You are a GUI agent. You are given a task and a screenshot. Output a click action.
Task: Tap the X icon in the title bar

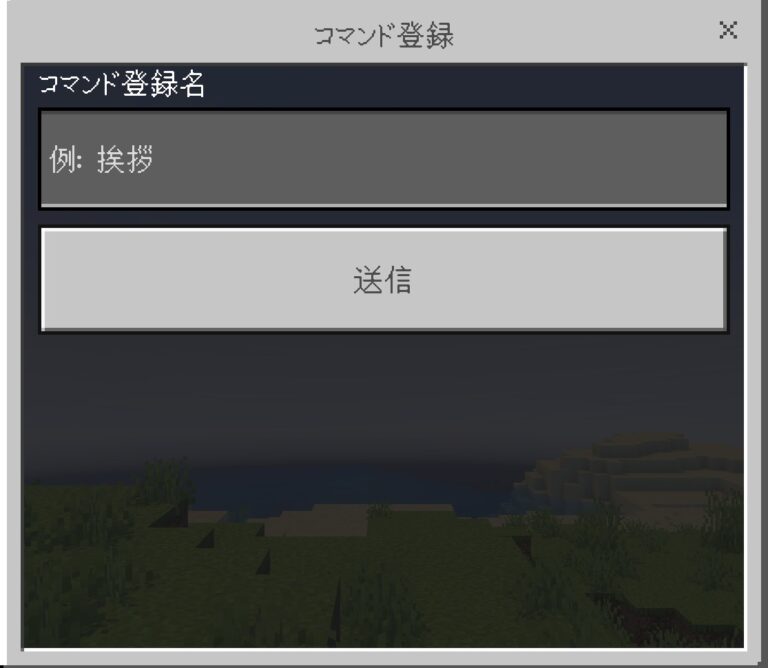click(x=728, y=30)
